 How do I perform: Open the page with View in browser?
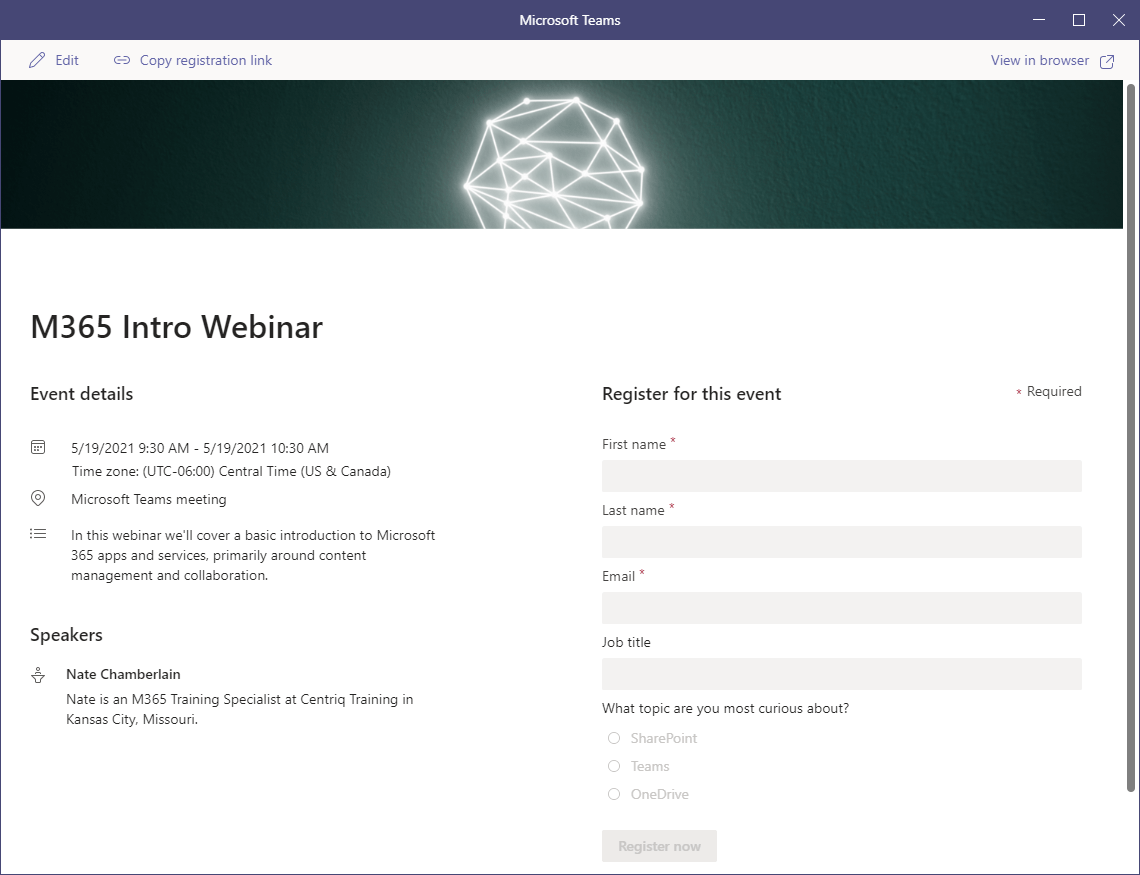coord(1040,60)
